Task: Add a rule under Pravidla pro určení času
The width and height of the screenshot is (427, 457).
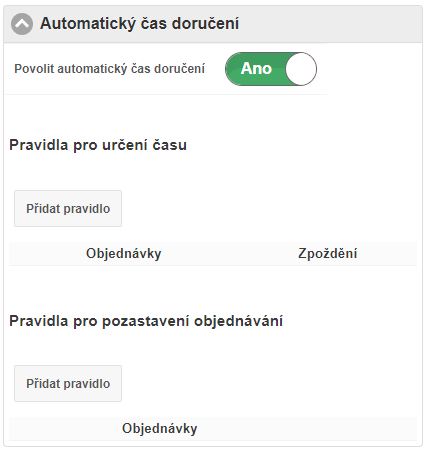Action: 68,209
